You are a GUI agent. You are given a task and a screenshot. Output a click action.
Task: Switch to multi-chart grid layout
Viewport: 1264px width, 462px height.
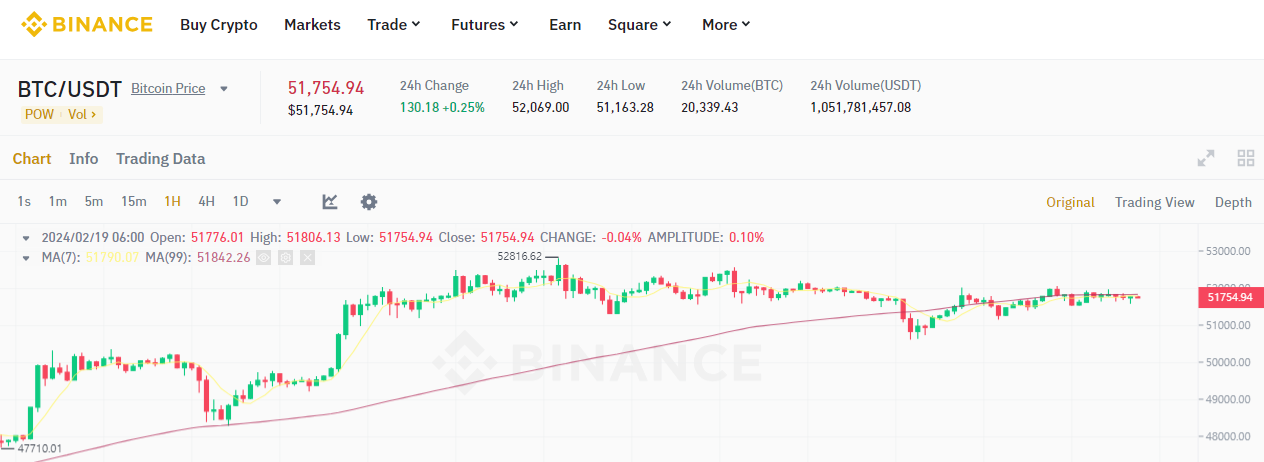[x=1246, y=158]
